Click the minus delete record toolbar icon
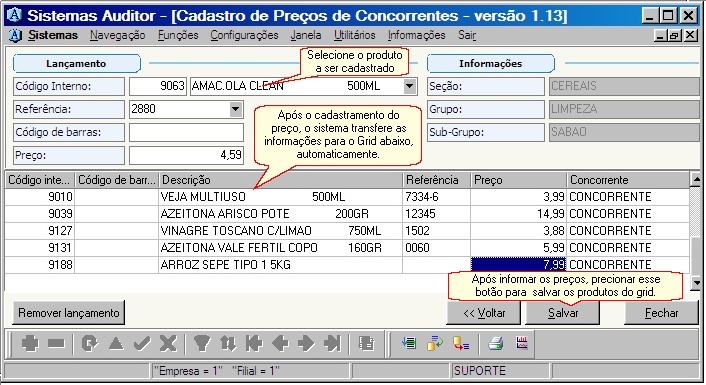Screen dimensions: 706x385 (x=56, y=344)
